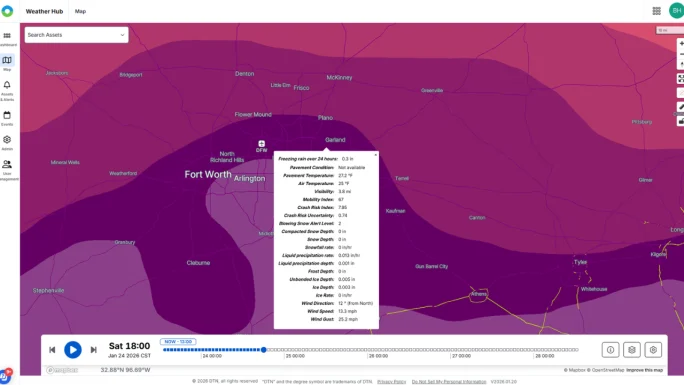Click the Stephenville city label
Image resolution: width=684 pixels, height=385 pixels.
[x=48, y=290]
